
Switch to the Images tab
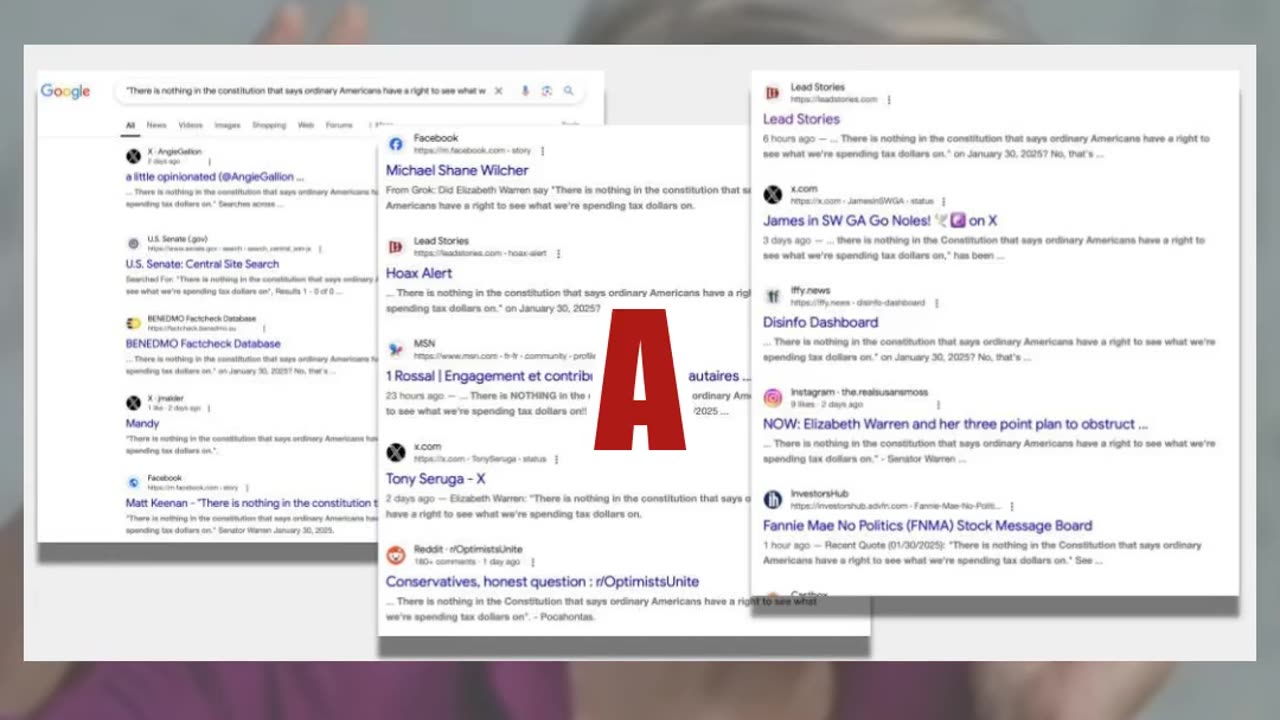point(227,126)
